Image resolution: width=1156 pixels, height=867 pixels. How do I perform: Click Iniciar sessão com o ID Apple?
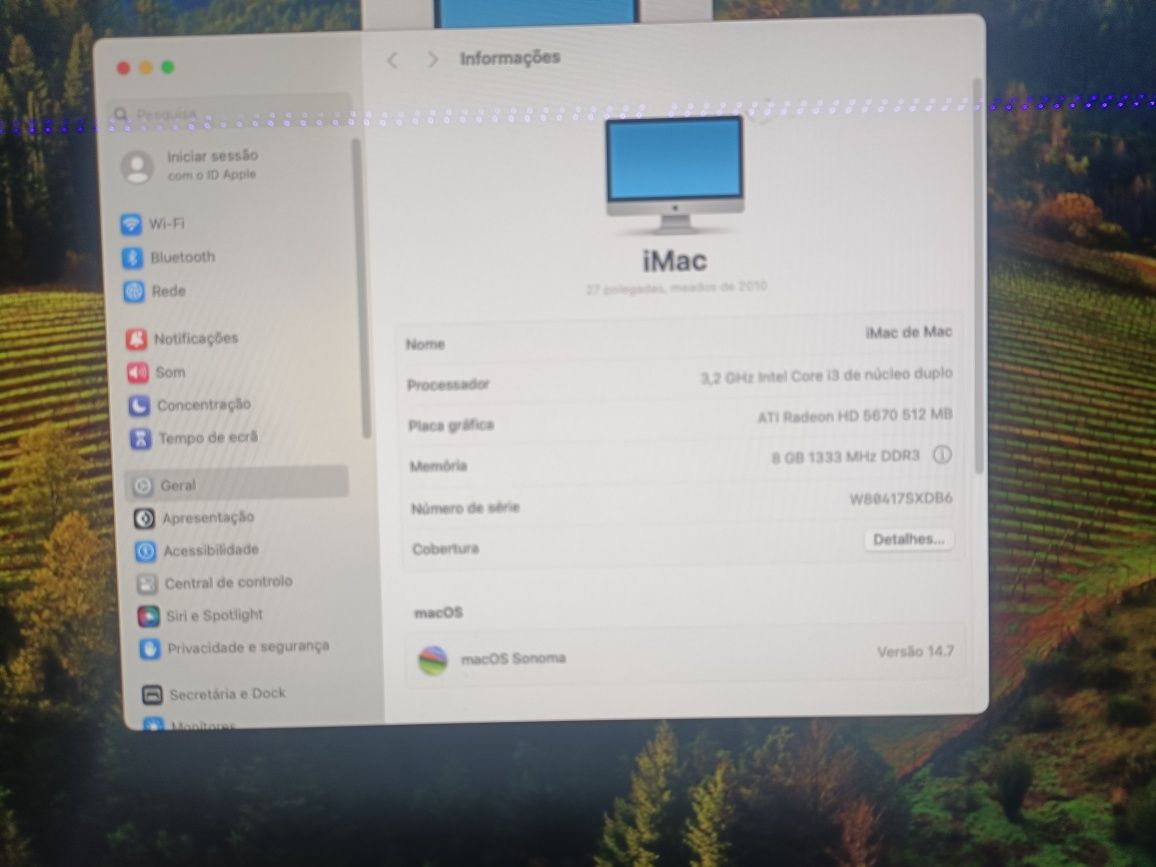212,165
